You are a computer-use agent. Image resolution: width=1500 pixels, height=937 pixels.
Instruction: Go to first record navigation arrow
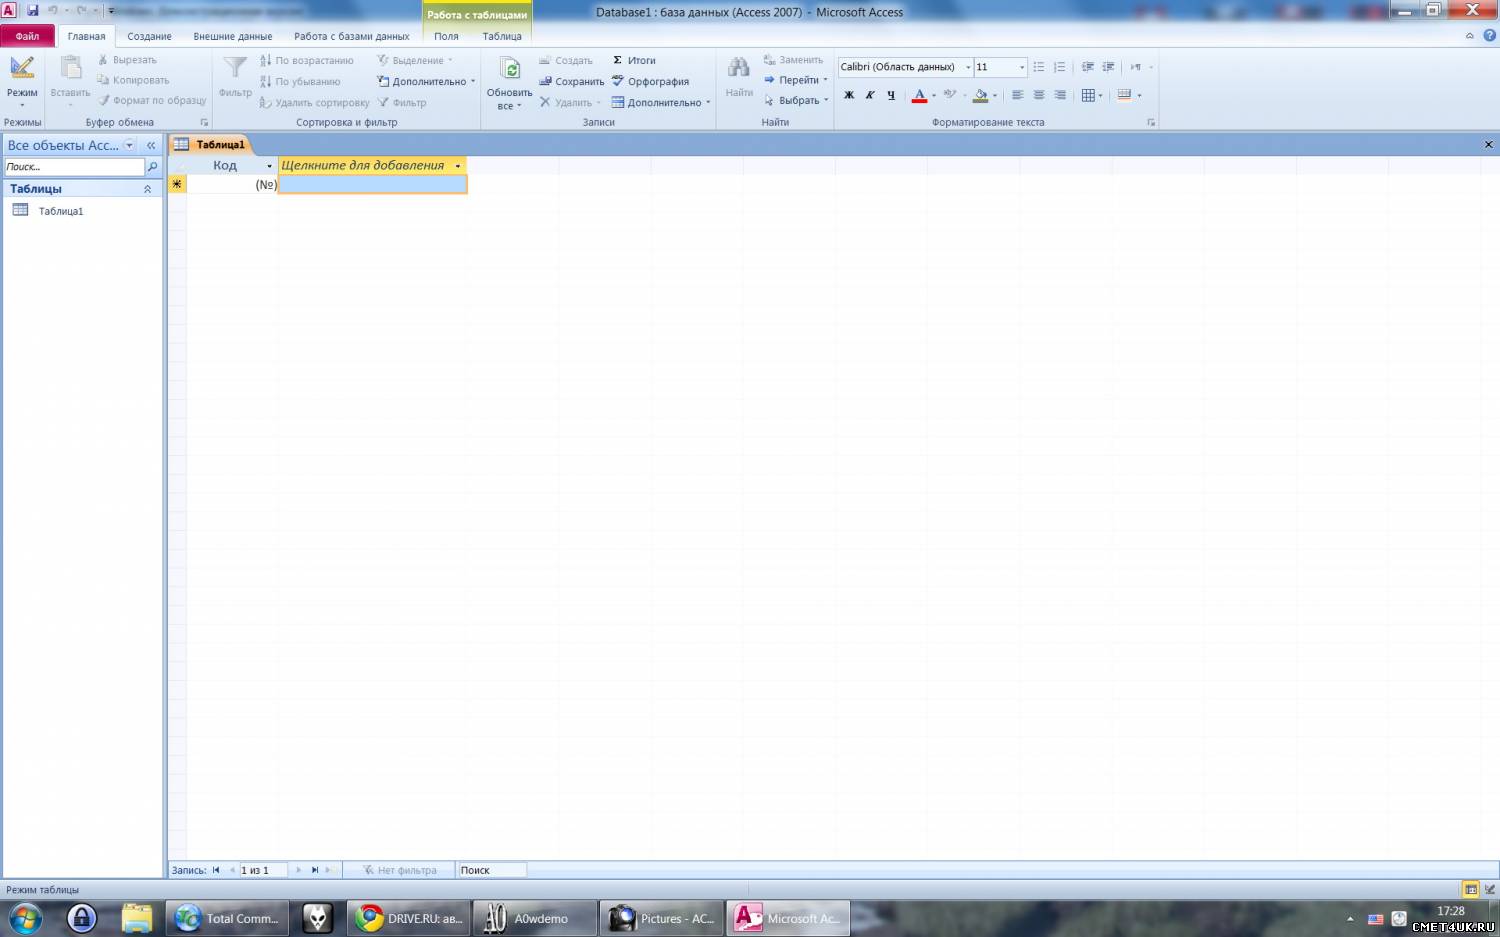pos(216,870)
